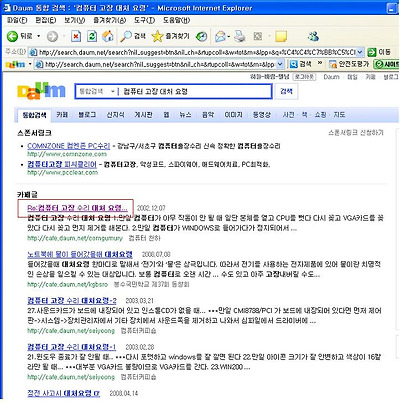This screenshot has height=403, width=400.
Task: Open the 정전 사고시 대처요령 result
Action: click(x=63, y=393)
